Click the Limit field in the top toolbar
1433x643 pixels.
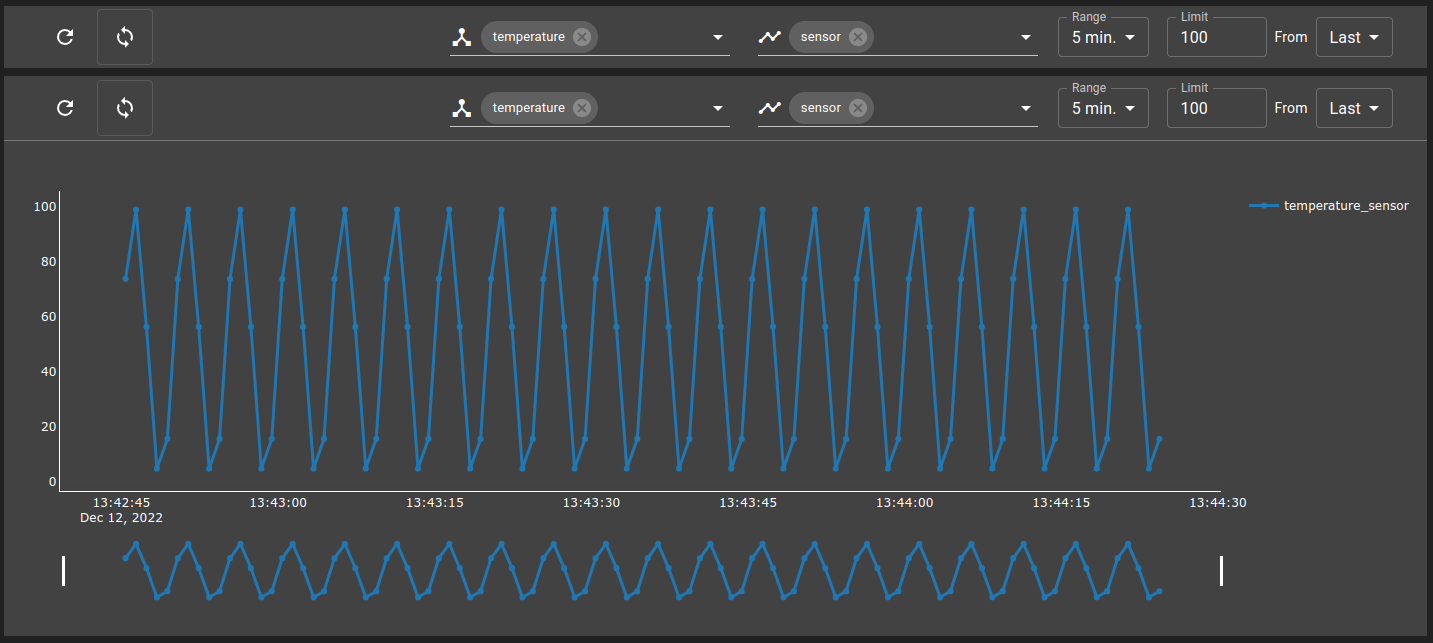[1217, 37]
